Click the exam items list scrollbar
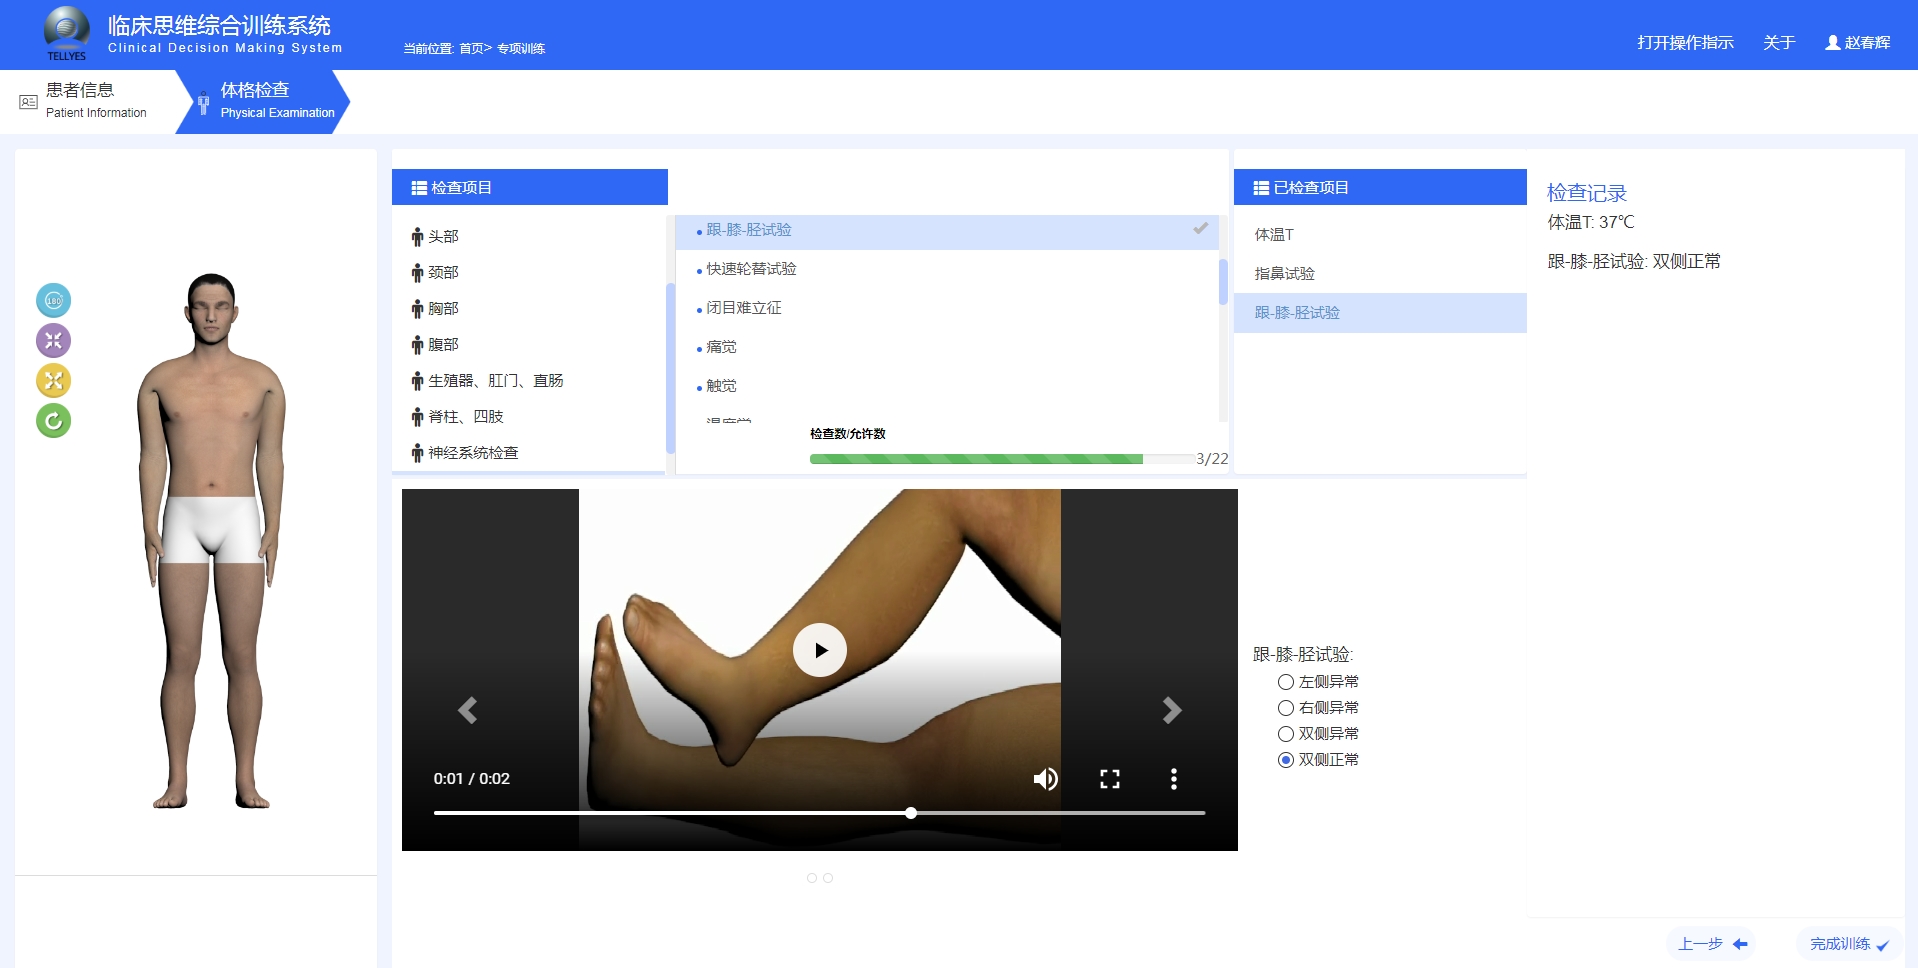Image resolution: width=1918 pixels, height=968 pixels. 1223,282
